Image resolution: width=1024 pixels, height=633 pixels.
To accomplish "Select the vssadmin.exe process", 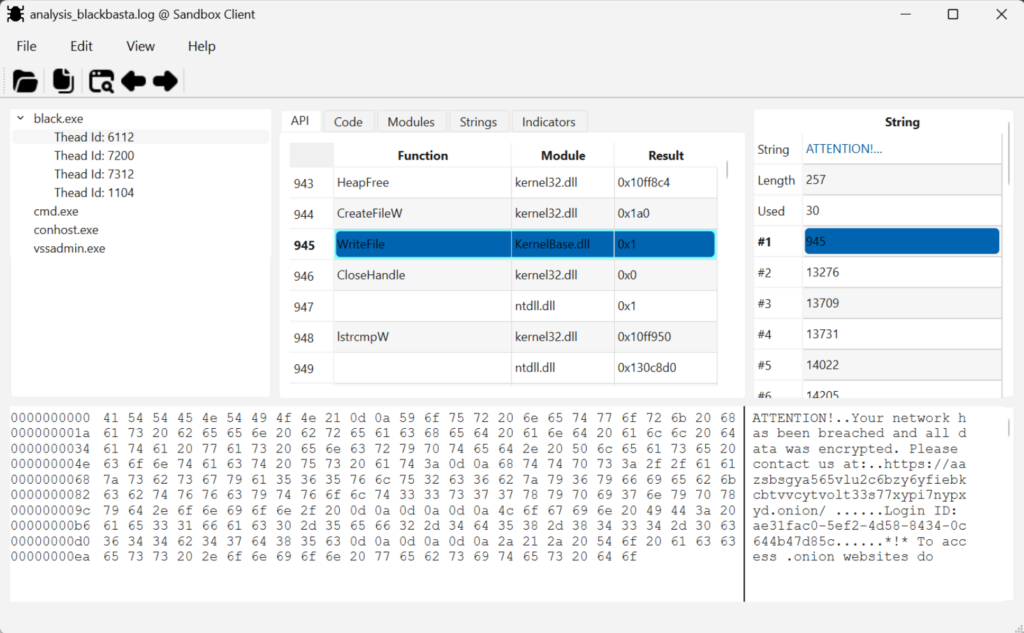I will (69, 248).
